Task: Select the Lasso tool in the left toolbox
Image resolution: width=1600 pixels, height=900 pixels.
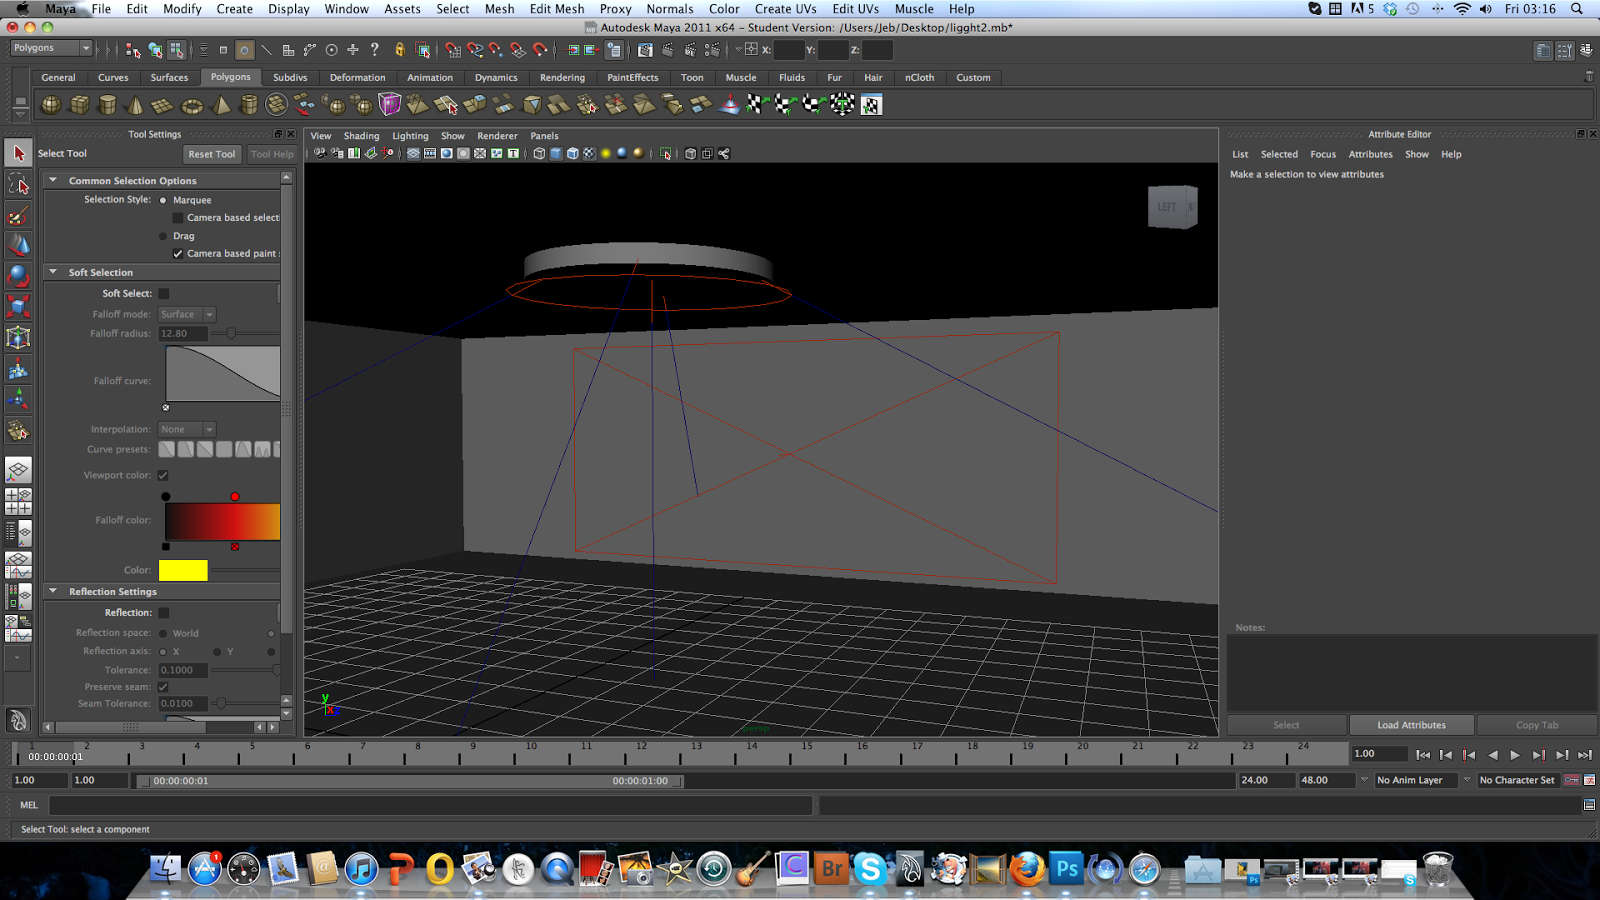Action: 18,183
